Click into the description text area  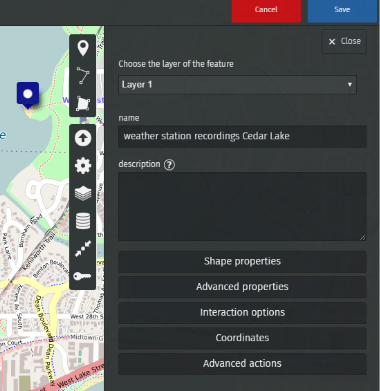[x=242, y=206]
